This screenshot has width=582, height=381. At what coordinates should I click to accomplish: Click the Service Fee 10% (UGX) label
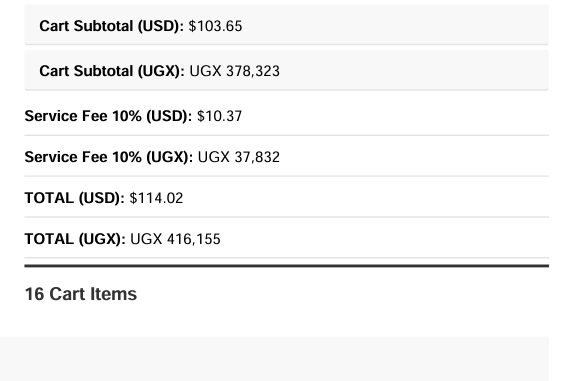pos(109,157)
